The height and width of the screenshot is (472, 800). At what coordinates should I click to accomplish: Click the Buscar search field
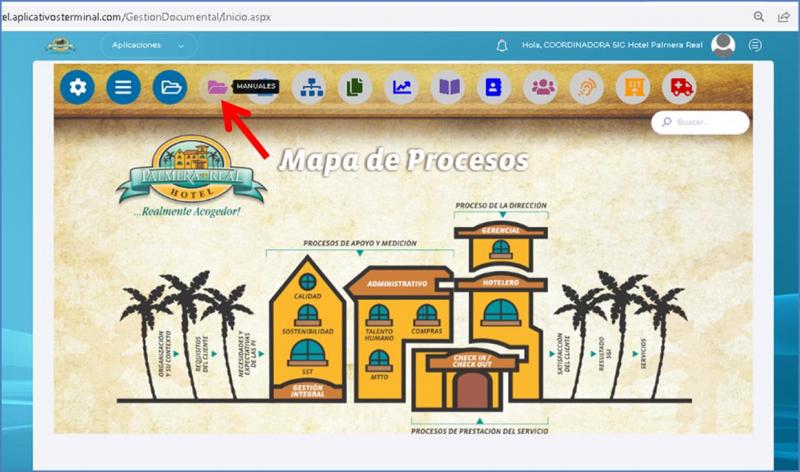705,122
